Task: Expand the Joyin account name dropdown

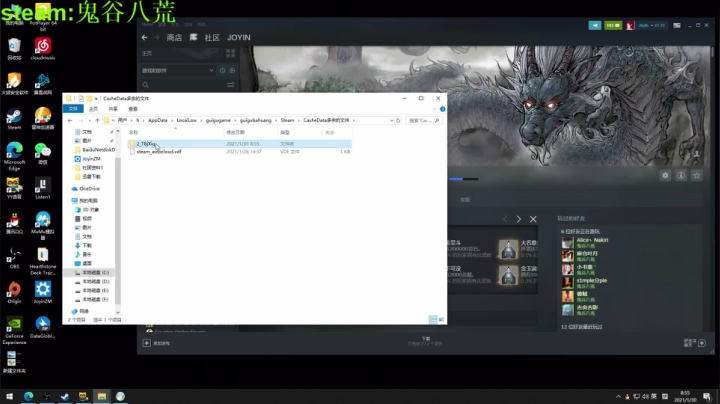Action: coord(652,25)
